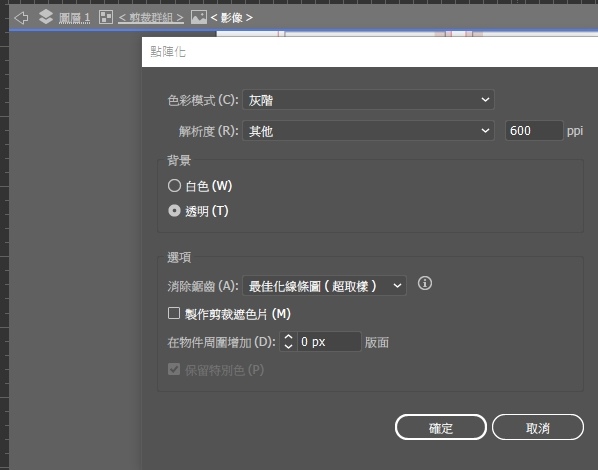Open the <剪裁群組> breadcrumb link

[151, 18]
